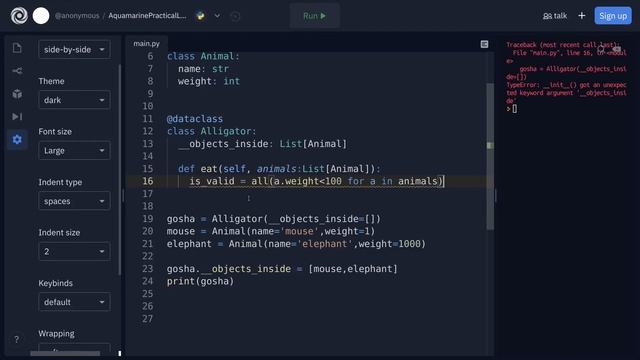Click 'weight: int' on line 8
640x360 pixels.
coord(209,81)
